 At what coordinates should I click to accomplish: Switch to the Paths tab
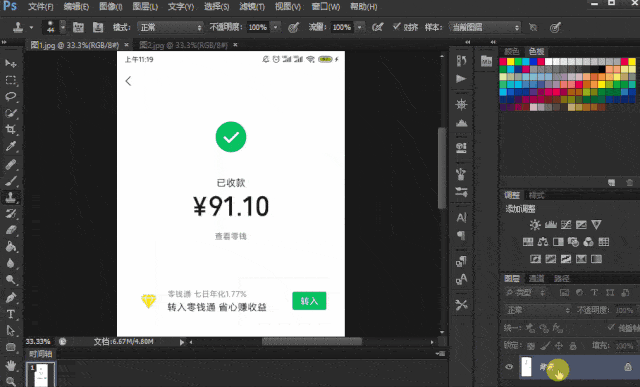click(x=562, y=278)
